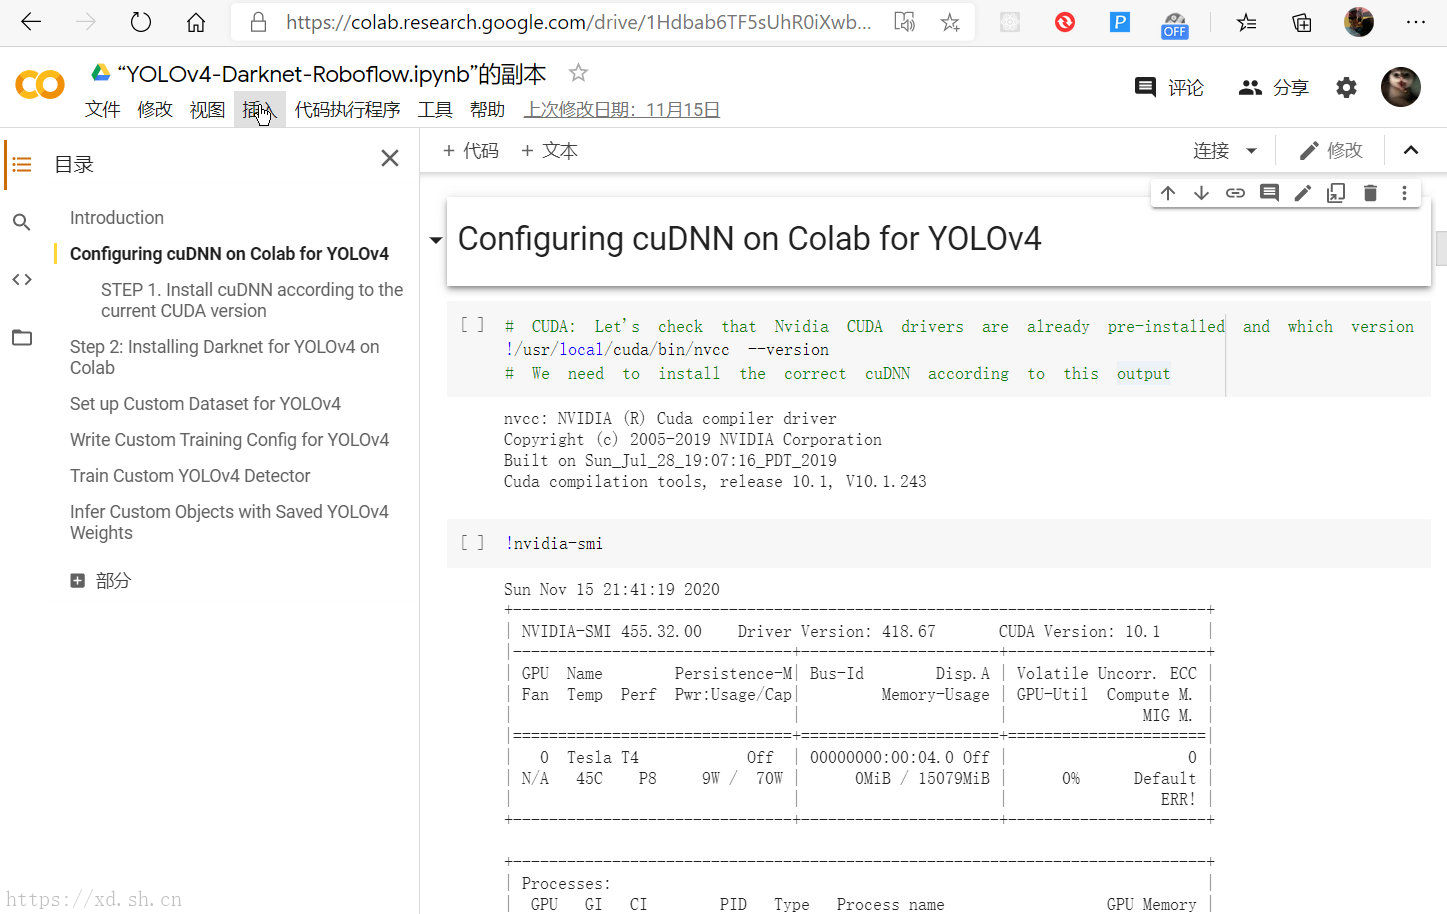Go to Infer Custom Objects section
Viewport: 1447px width, 914px height.
pyautogui.click(x=229, y=522)
